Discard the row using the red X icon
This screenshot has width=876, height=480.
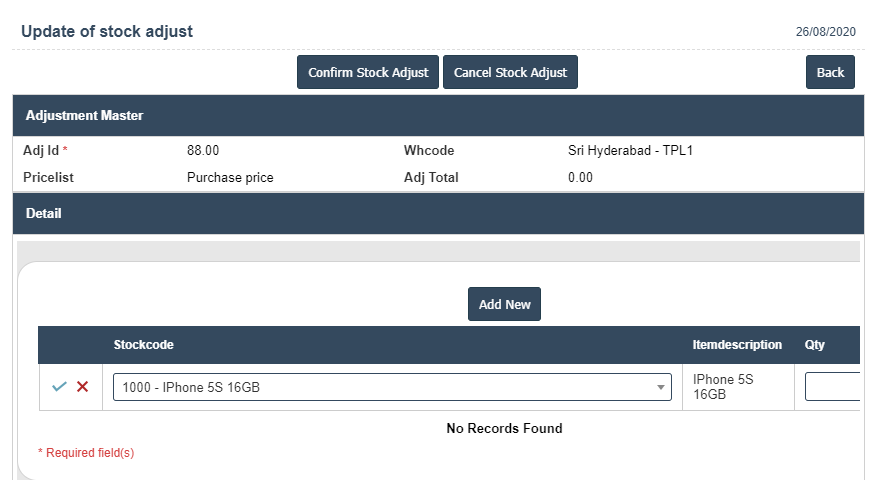pyautogui.click(x=83, y=387)
